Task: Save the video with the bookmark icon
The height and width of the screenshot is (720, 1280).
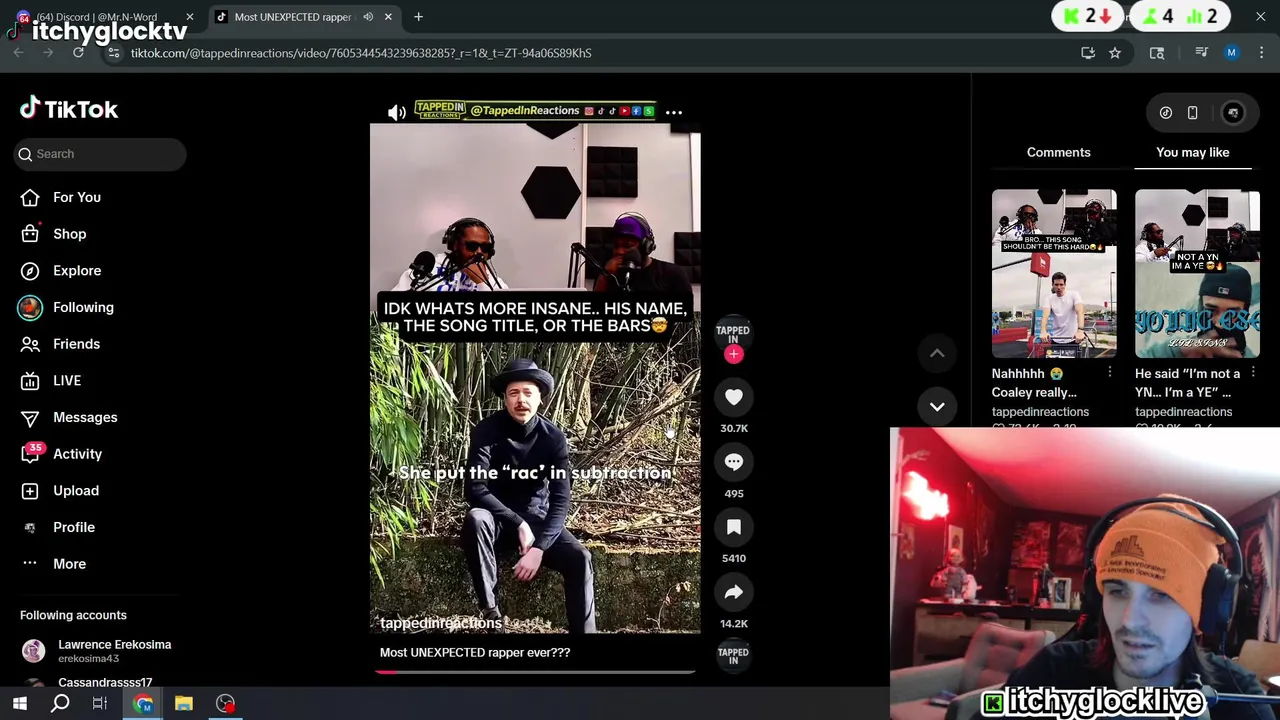Action: (734, 527)
